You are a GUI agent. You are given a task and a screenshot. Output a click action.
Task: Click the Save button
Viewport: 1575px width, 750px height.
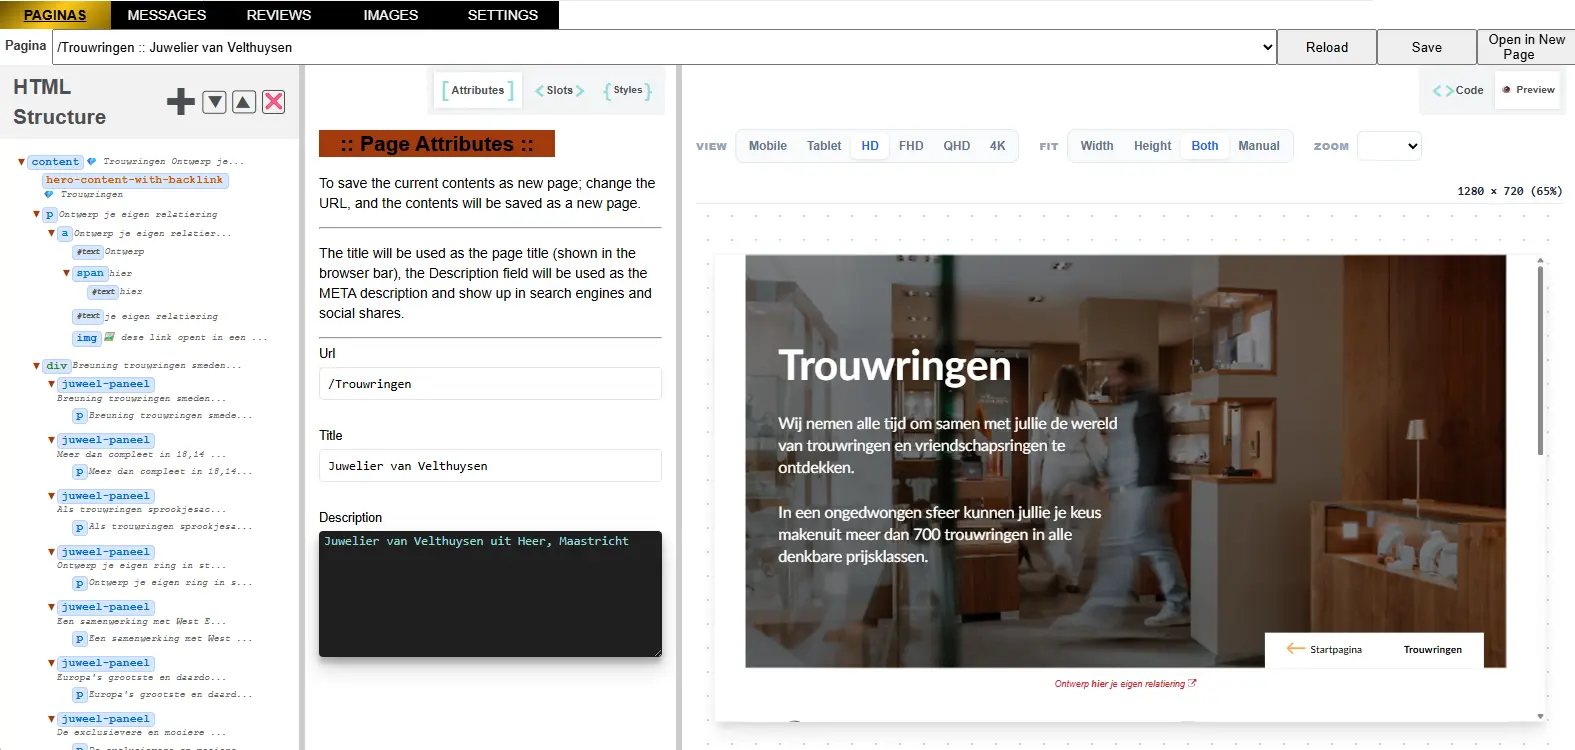[1427, 47]
